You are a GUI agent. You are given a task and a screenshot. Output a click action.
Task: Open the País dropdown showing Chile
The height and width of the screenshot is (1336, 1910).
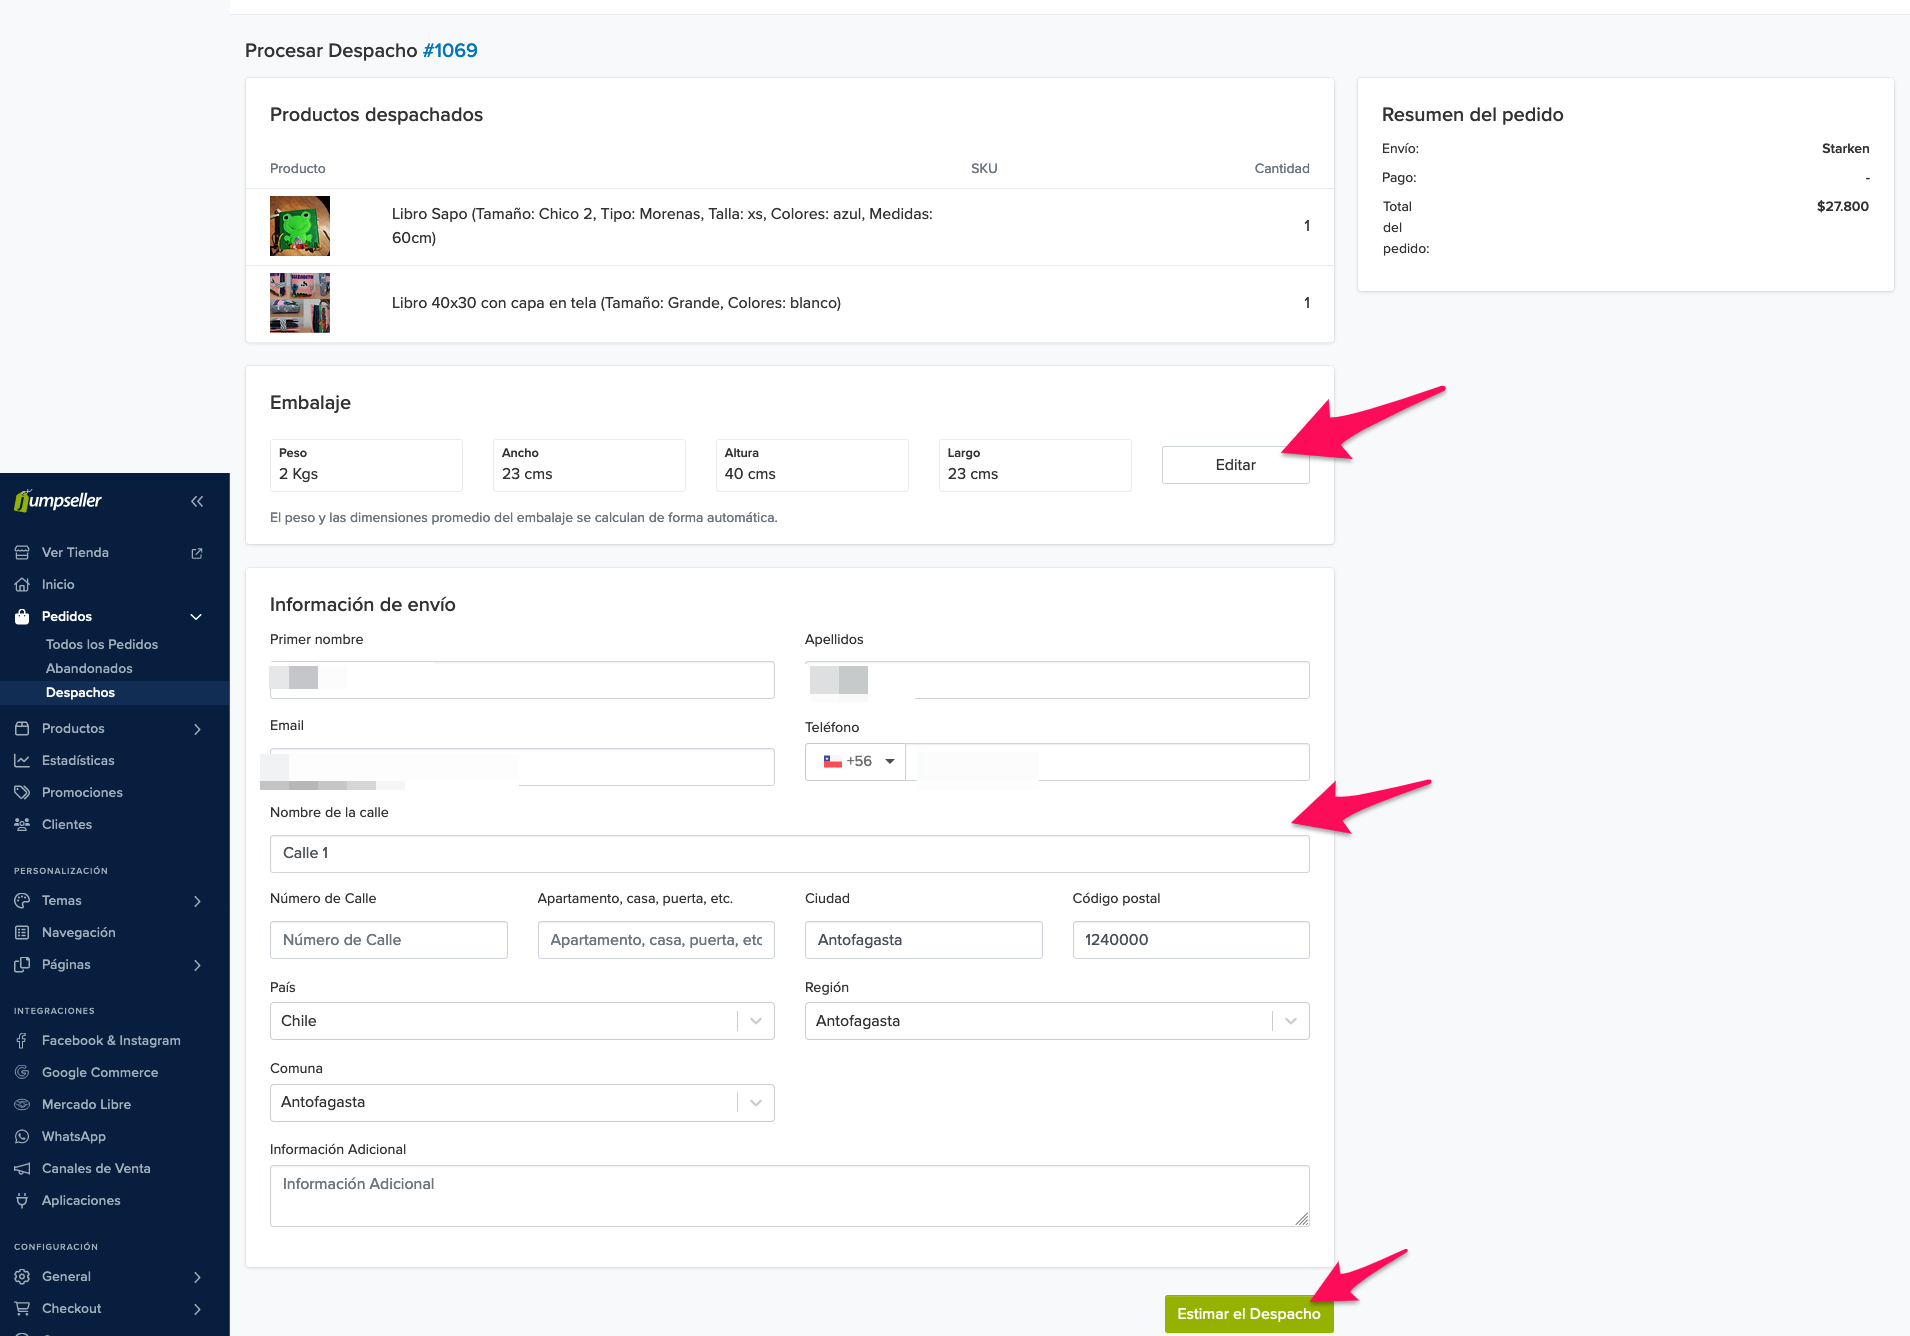[521, 1021]
